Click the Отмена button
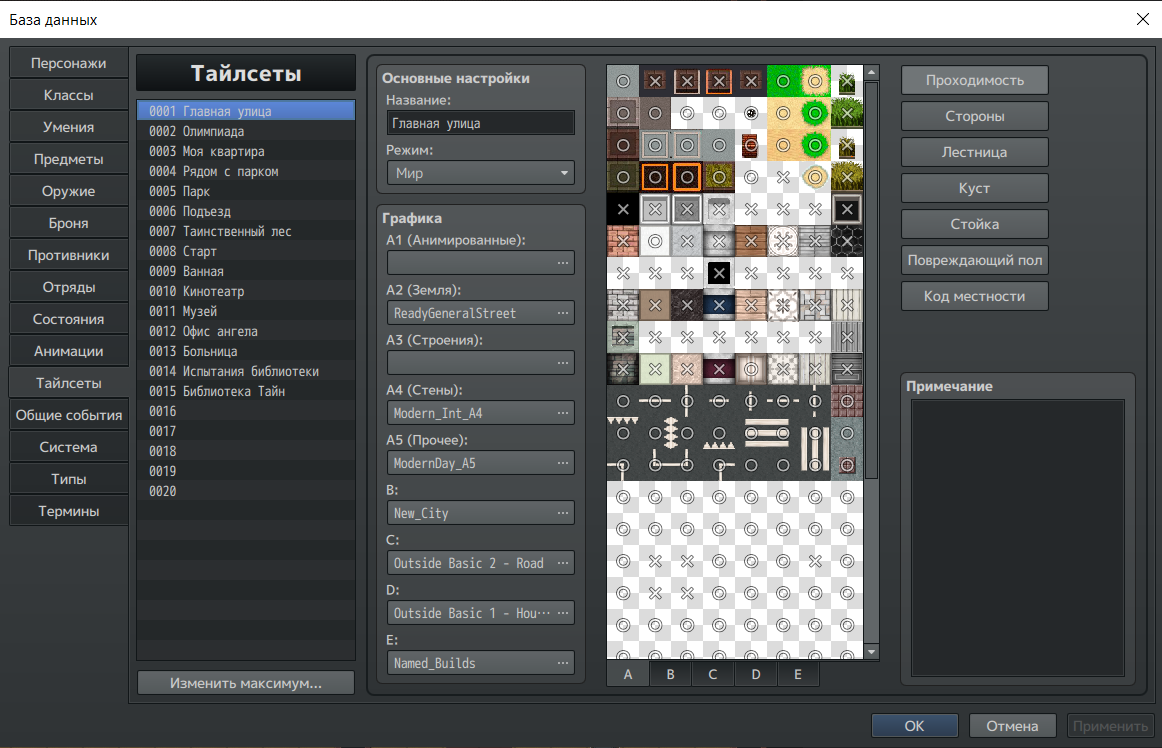This screenshot has width=1162, height=748. 1012,726
